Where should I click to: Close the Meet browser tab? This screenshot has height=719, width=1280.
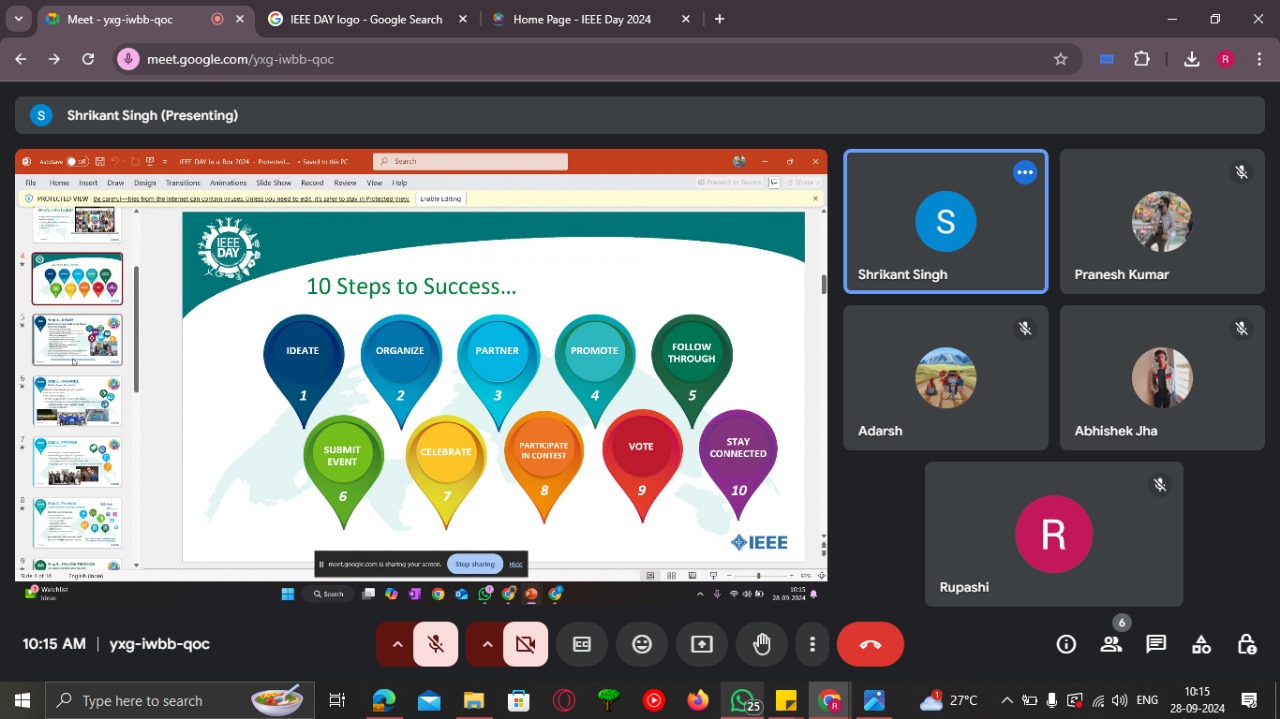coord(240,19)
